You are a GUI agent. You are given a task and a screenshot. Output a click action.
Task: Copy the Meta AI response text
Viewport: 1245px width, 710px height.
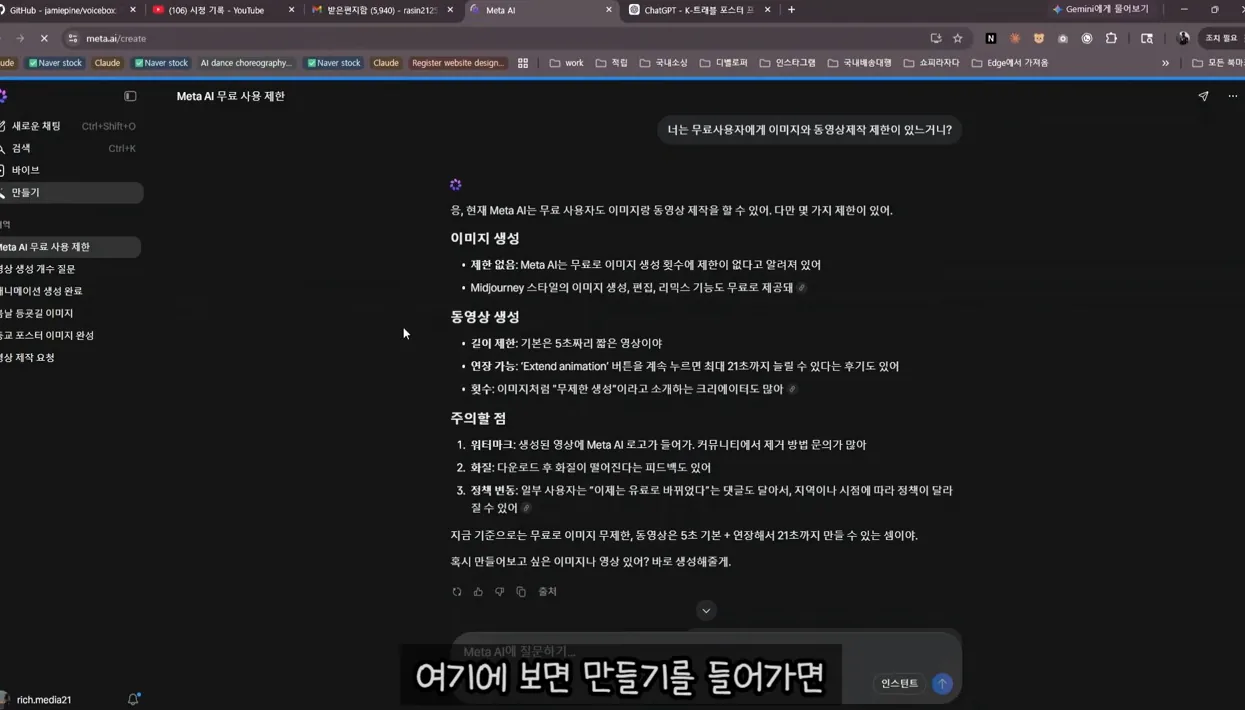[x=521, y=592]
